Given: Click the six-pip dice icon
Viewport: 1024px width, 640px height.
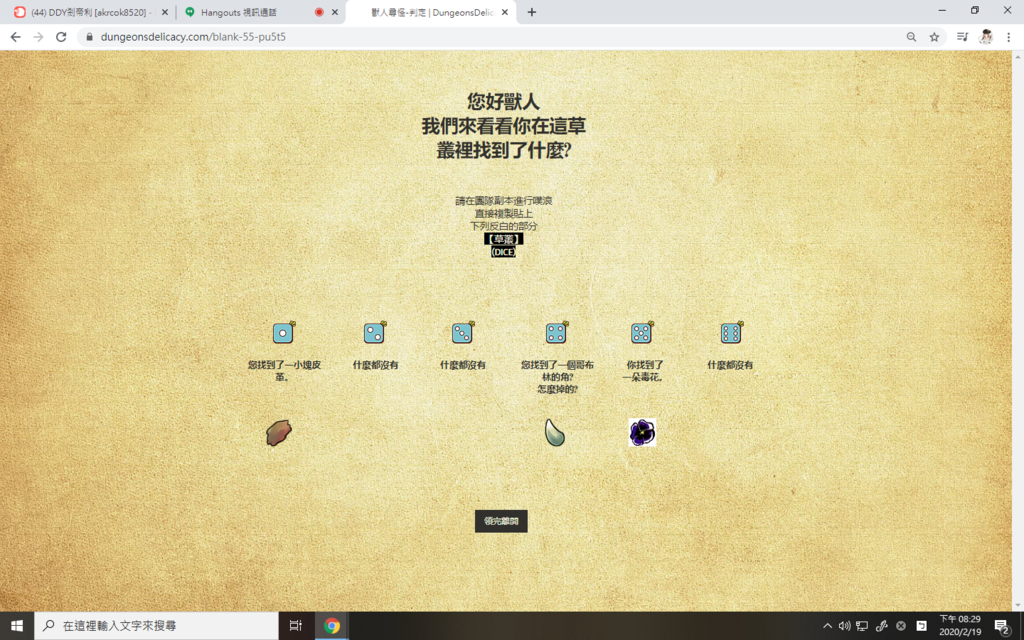Looking at the screenshot, I should (x=731, y=332).
